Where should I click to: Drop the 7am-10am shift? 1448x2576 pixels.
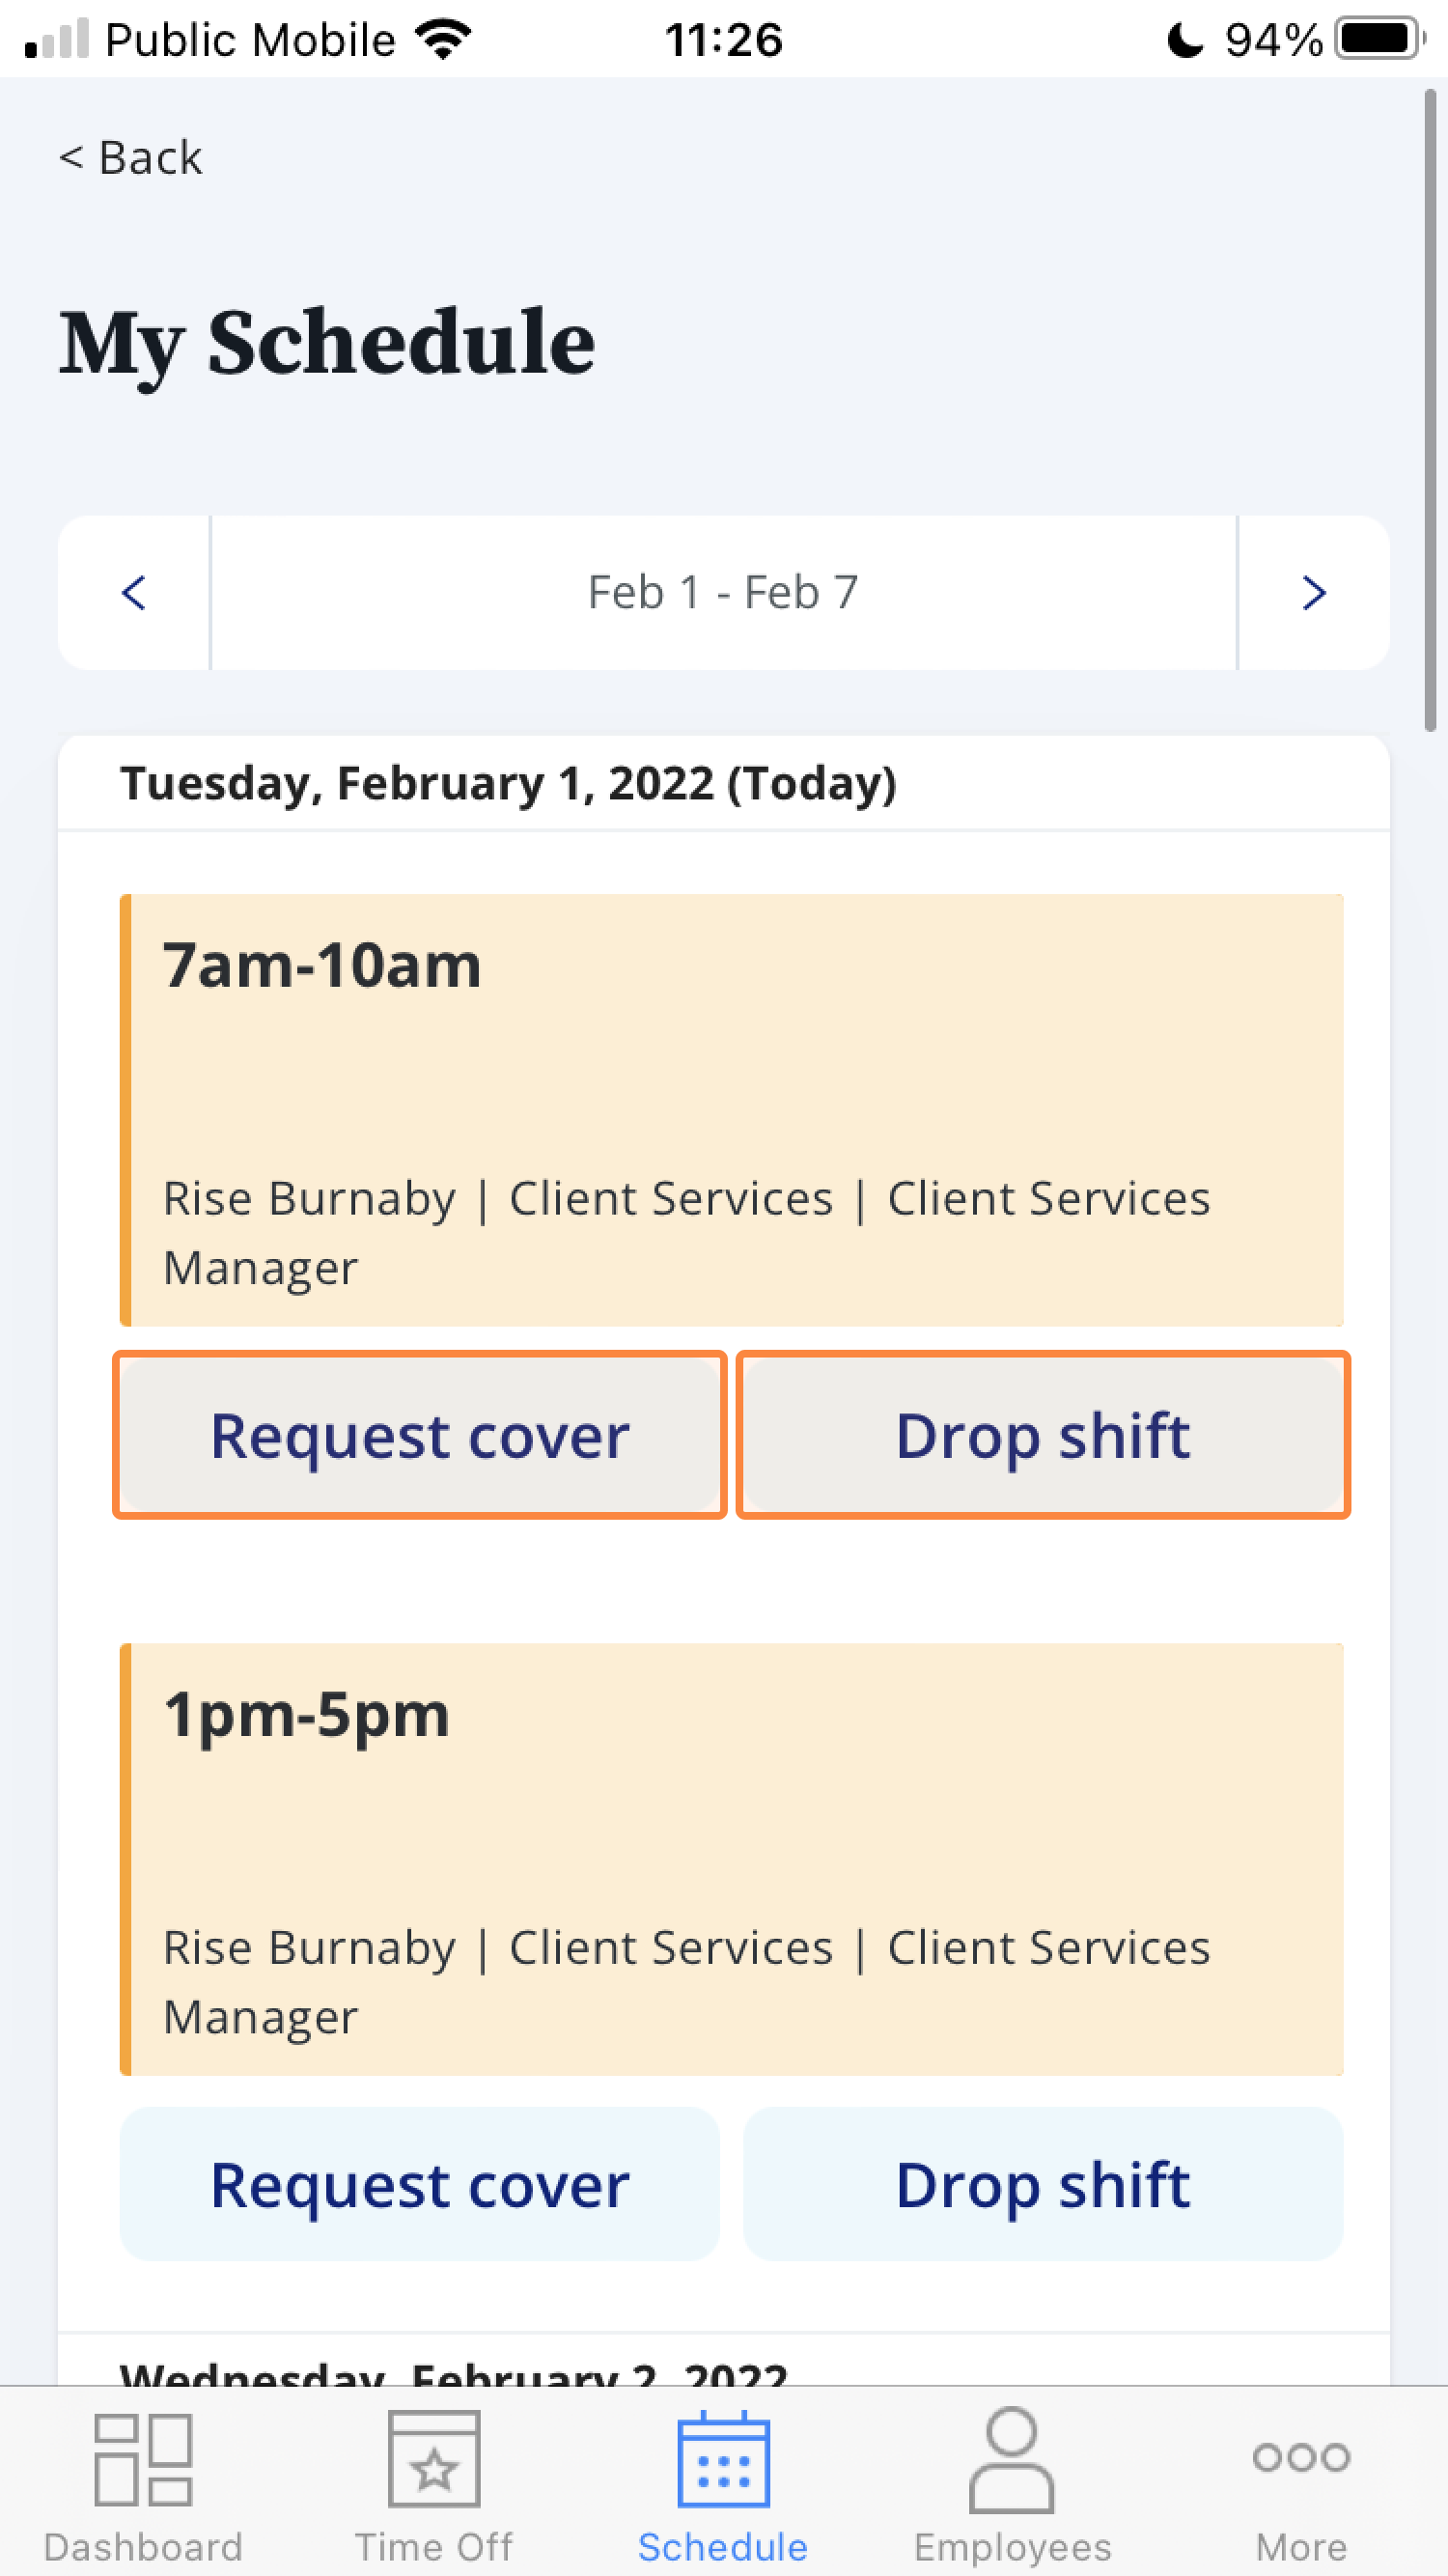click(1043, 1435)
